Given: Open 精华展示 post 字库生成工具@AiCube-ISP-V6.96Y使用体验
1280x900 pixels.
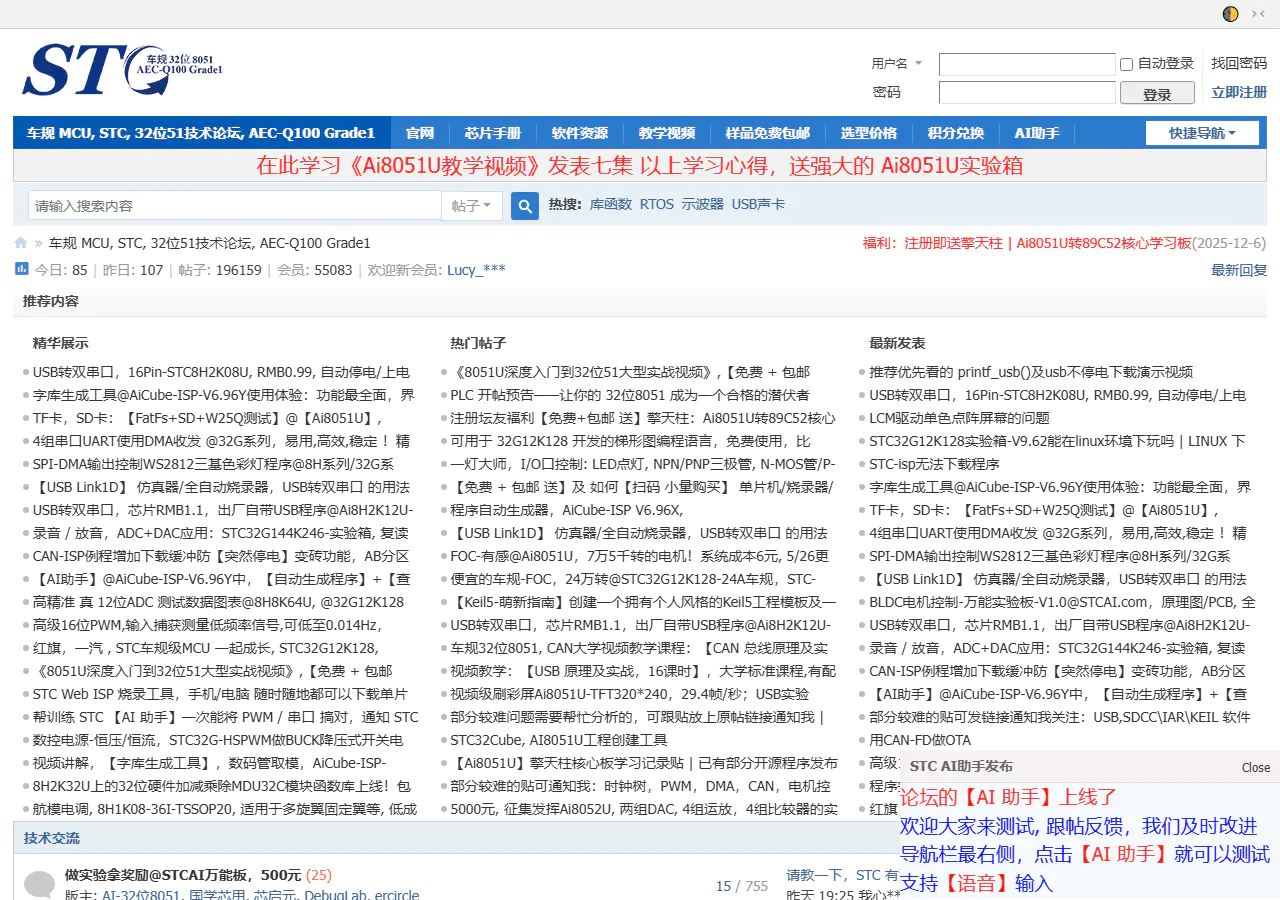Looking at the screenshot, I should pos(225,394).
